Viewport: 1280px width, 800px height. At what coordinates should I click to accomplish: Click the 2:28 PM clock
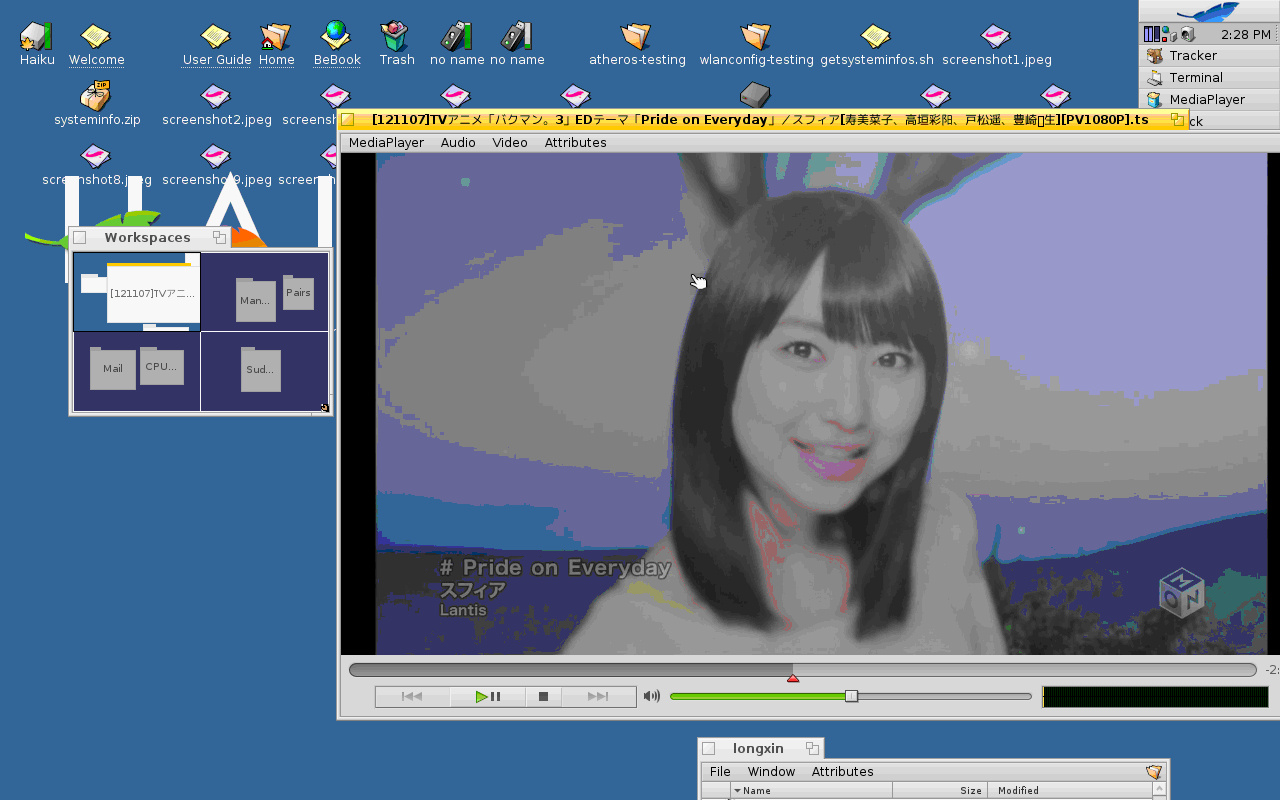1246,34
